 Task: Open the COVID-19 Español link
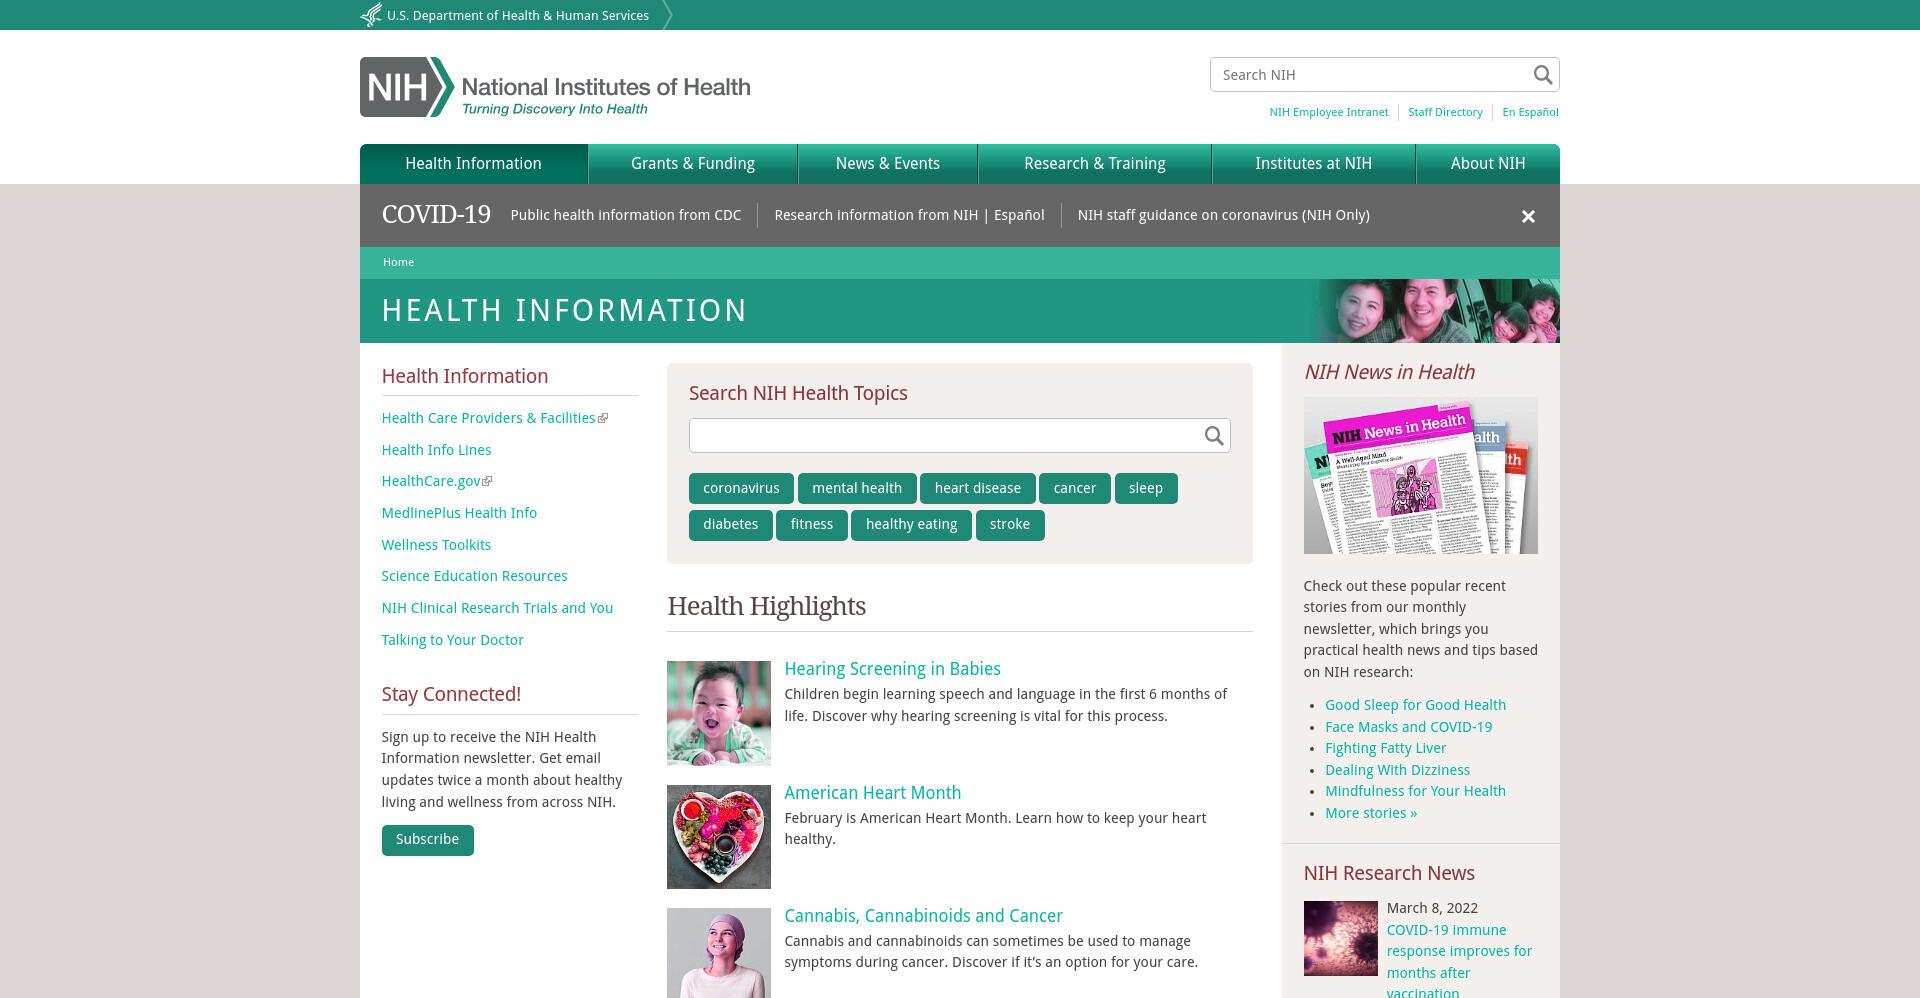click(1017, 215)
